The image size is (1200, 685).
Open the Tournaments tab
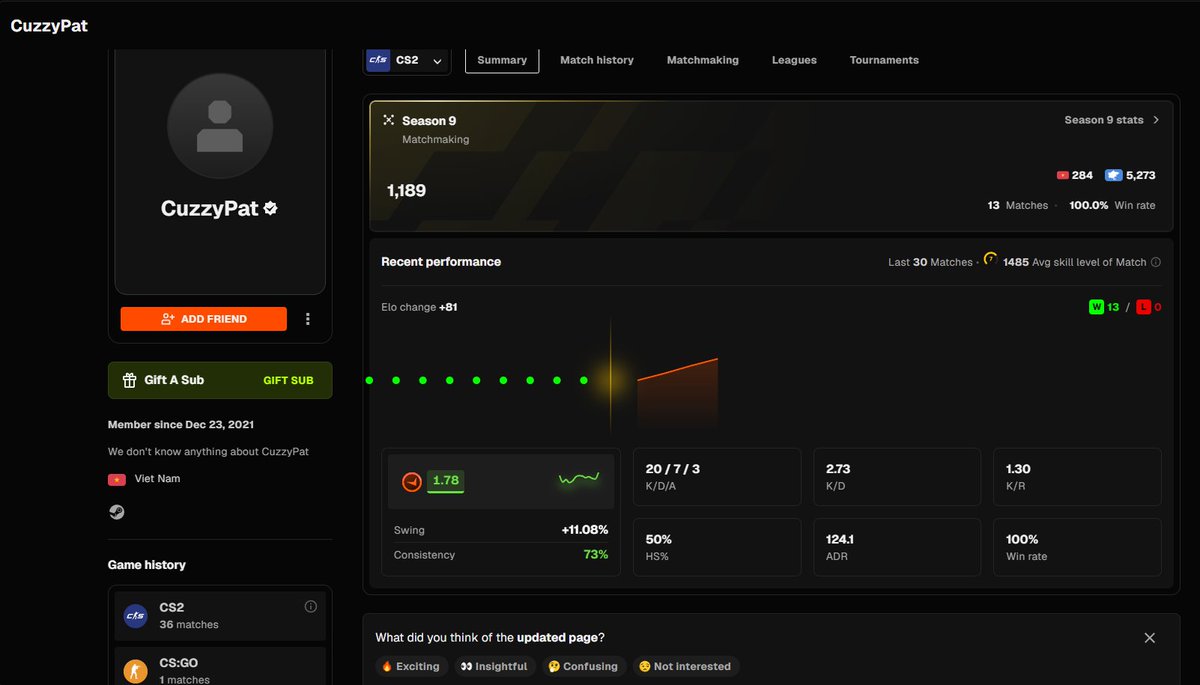pos(884,60)
